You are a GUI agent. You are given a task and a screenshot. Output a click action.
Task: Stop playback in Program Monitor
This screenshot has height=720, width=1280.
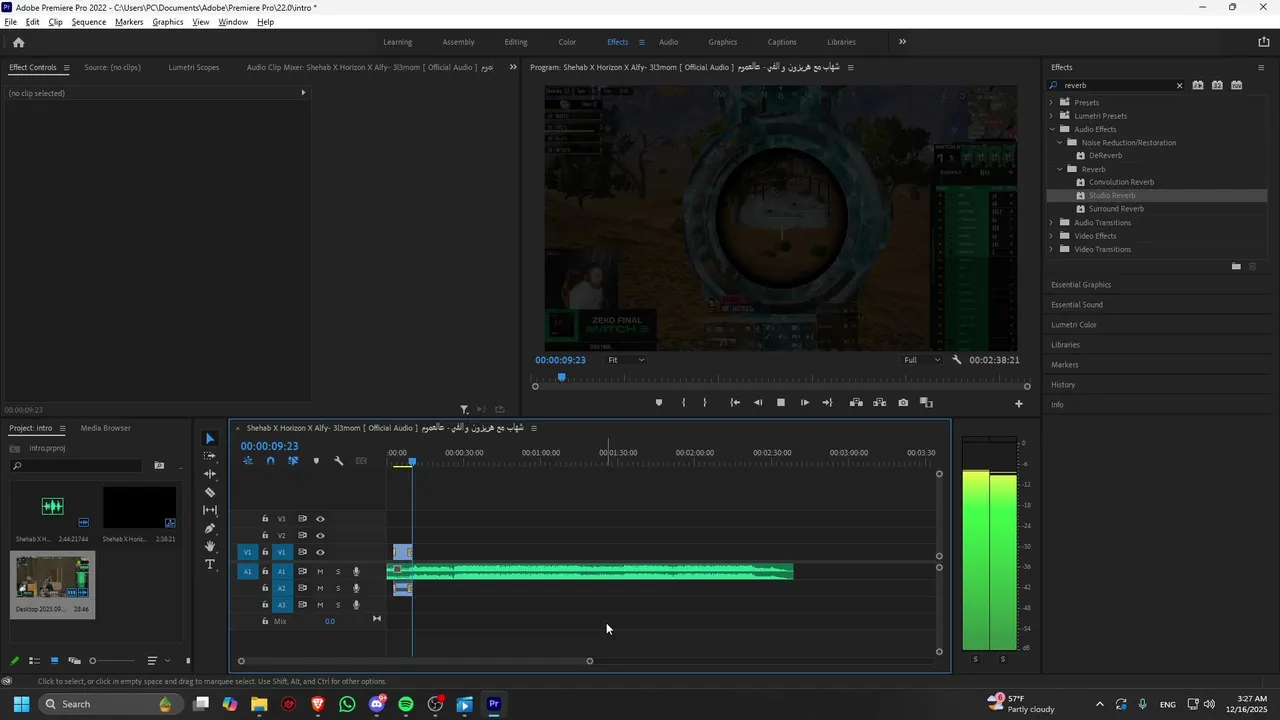coord(781,403)
